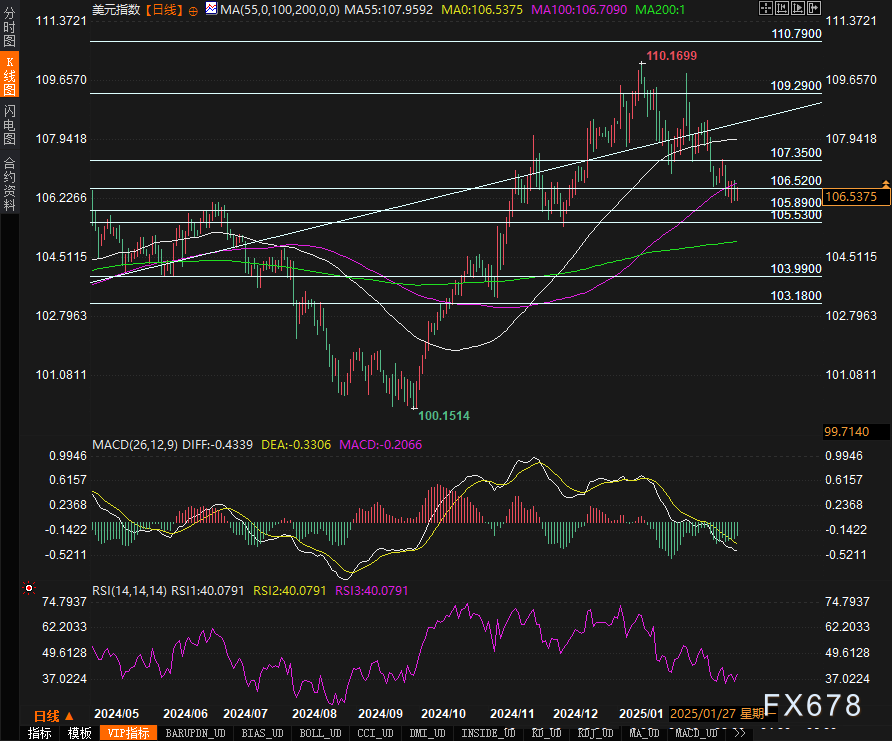892x741 pixels.
Task: Click the red sun marker icon near RSI
Action: click(x=28, y=589)
